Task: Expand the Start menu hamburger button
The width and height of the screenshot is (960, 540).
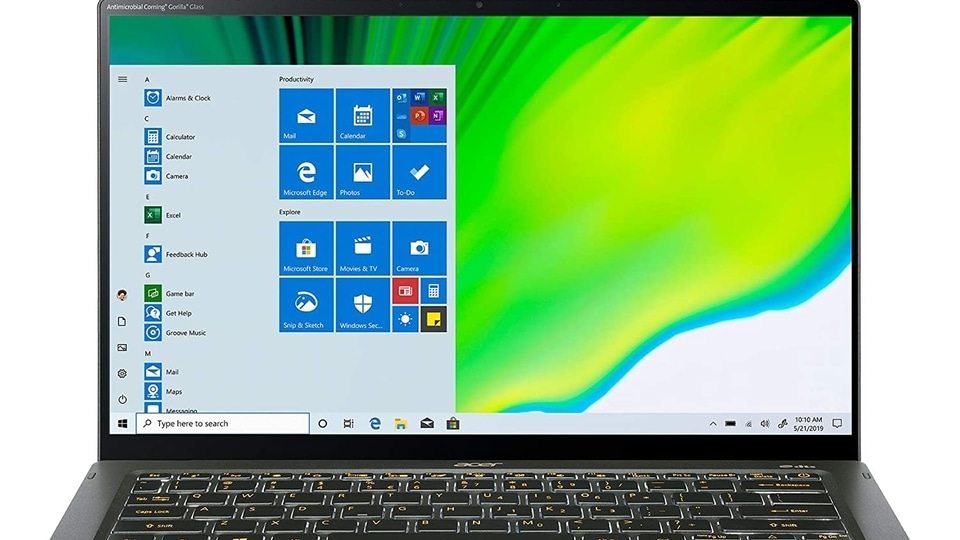Action: pos(122,80)
